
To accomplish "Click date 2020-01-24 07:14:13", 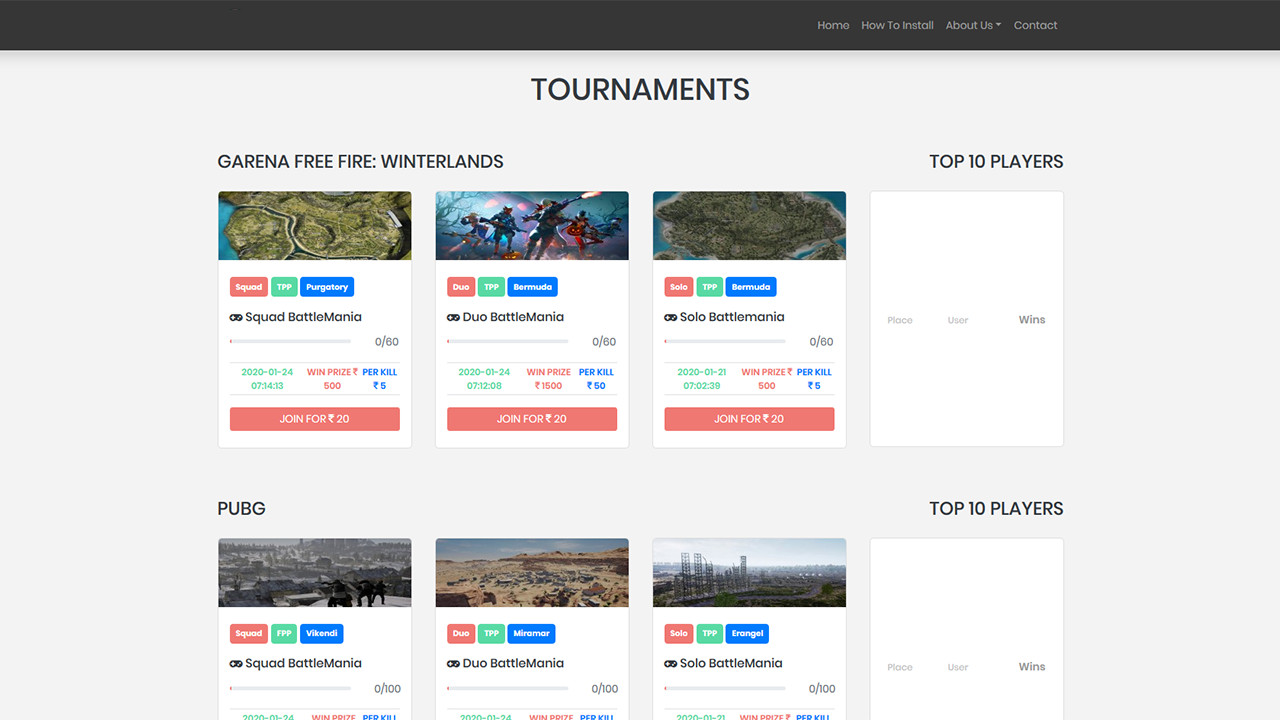I will tap(267, 379).
